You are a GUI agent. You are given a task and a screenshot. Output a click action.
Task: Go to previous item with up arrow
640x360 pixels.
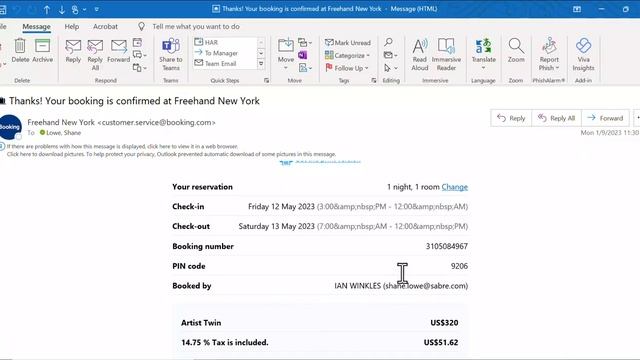click(47, 9)
